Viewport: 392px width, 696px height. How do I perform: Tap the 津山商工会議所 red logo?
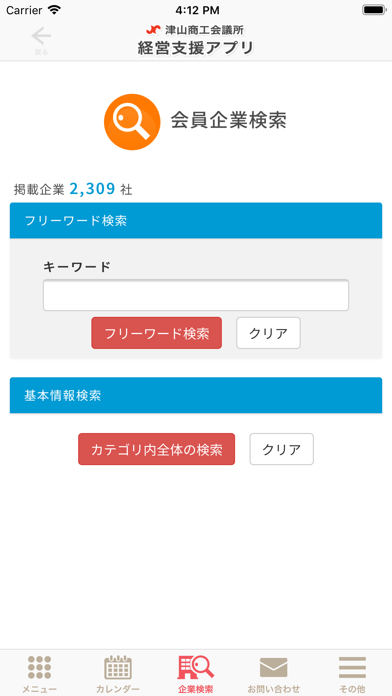point(154,30)
